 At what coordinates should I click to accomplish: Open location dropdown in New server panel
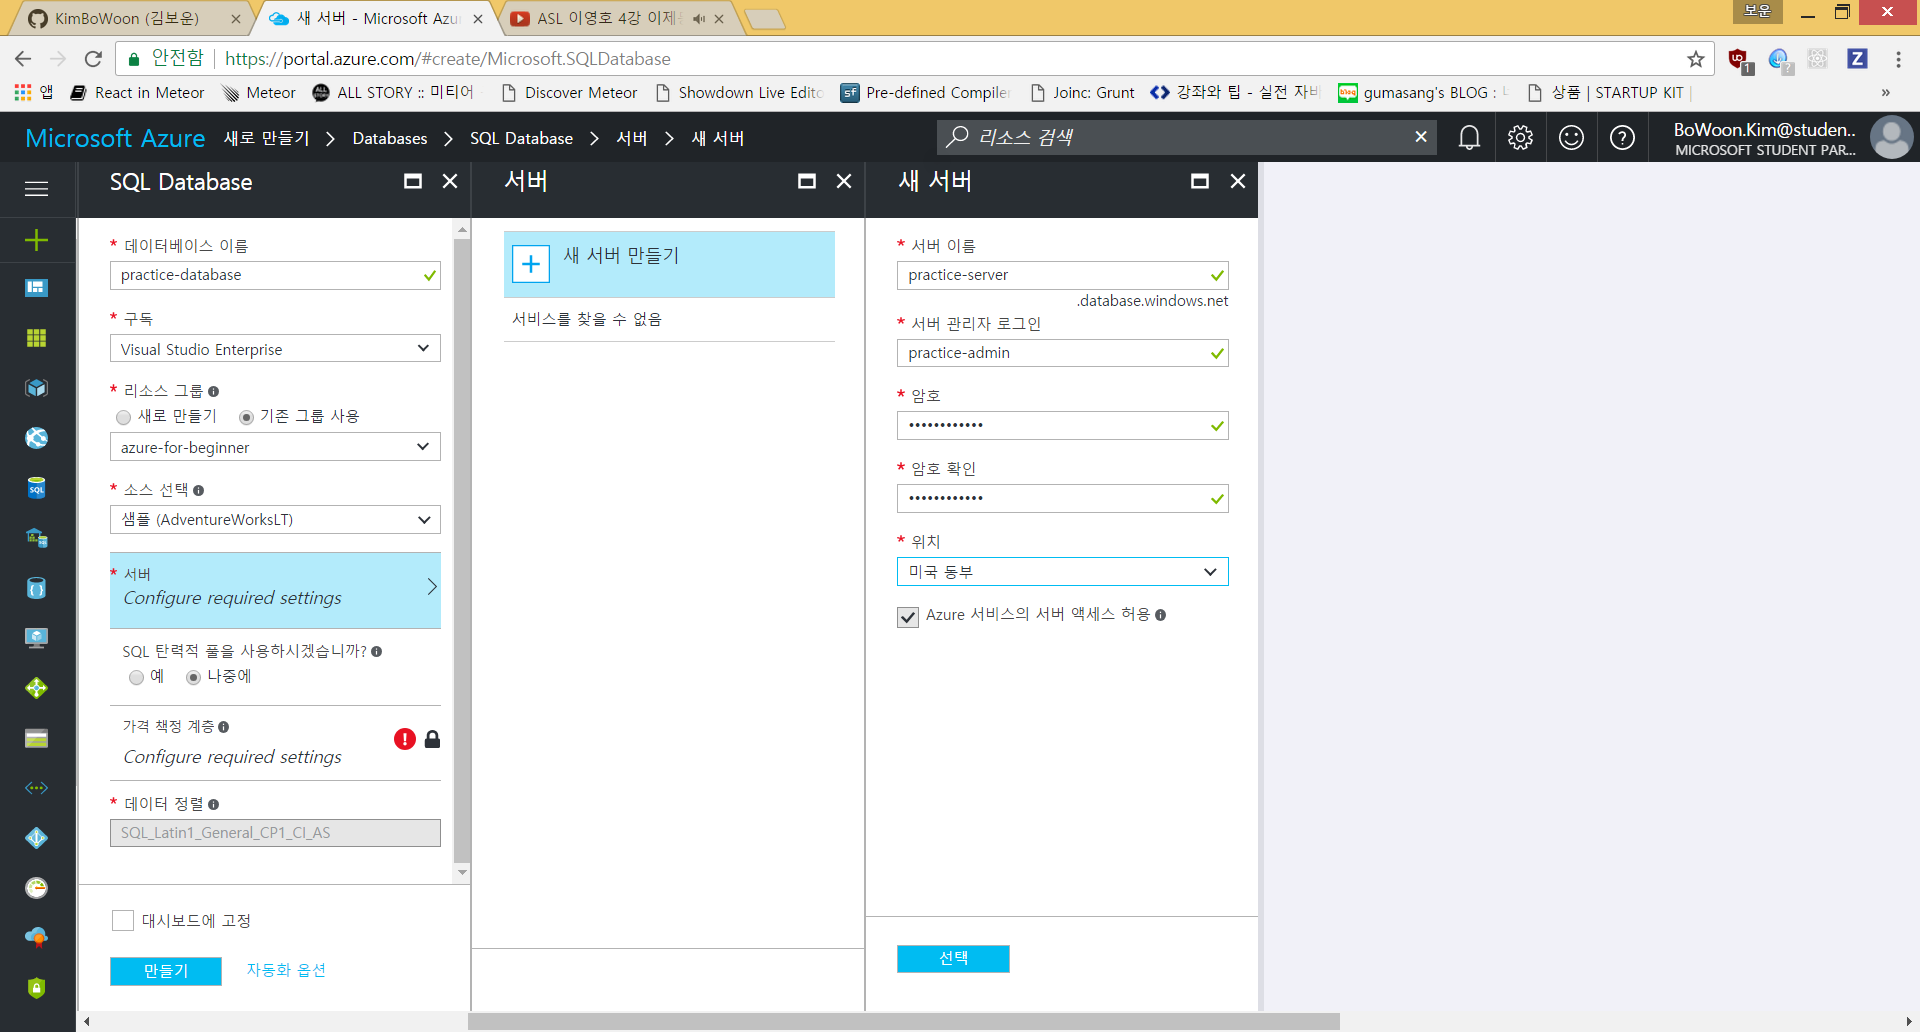(x=1062, y=572)
